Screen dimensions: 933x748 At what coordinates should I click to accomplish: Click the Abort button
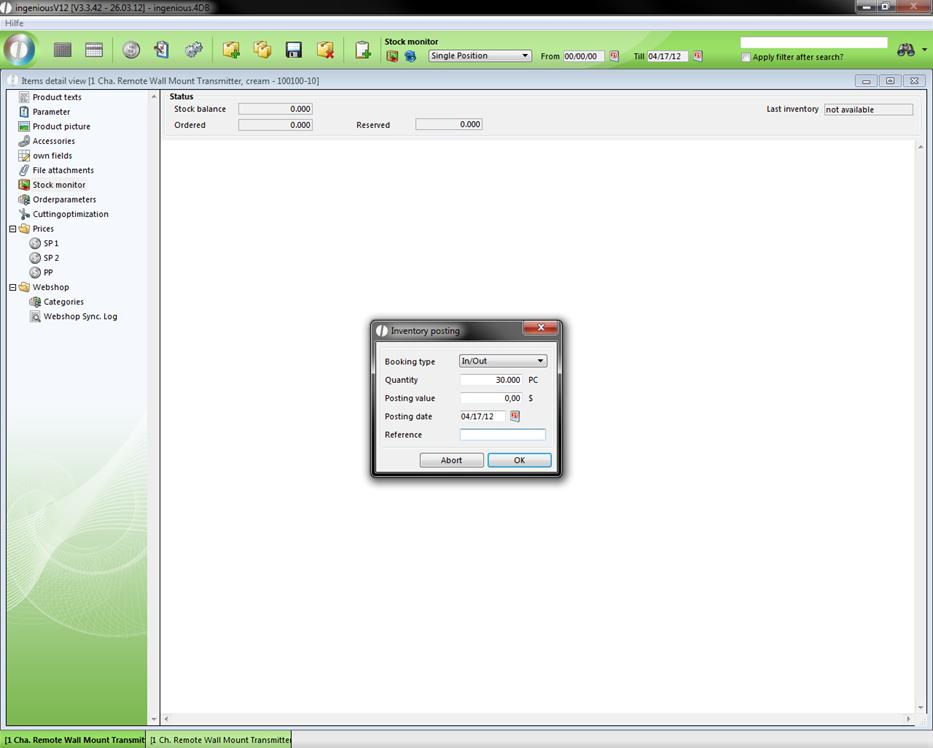[452, 460]
